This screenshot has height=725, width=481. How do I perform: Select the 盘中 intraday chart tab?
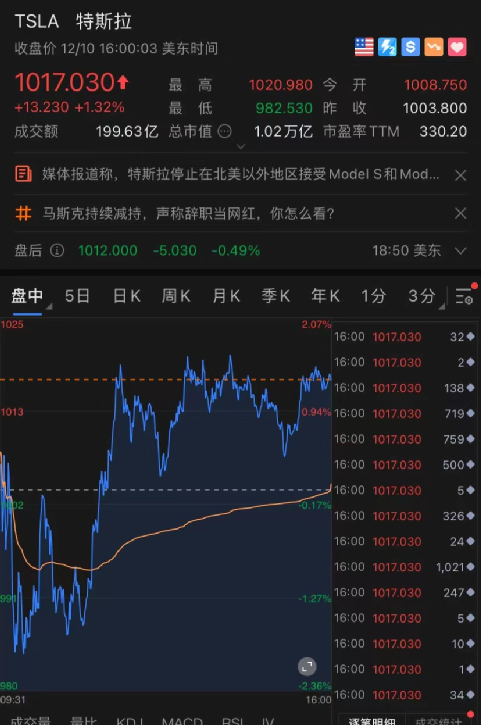27,296
